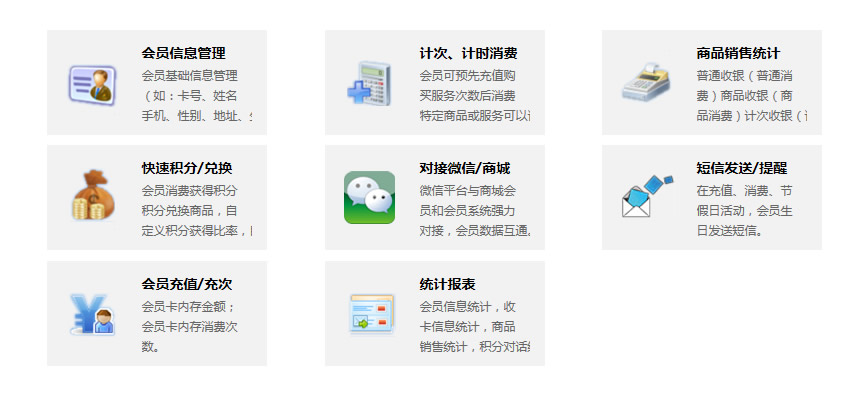Click the statistics report window icon
855x396 pixels.
click(x=371, y=314)
